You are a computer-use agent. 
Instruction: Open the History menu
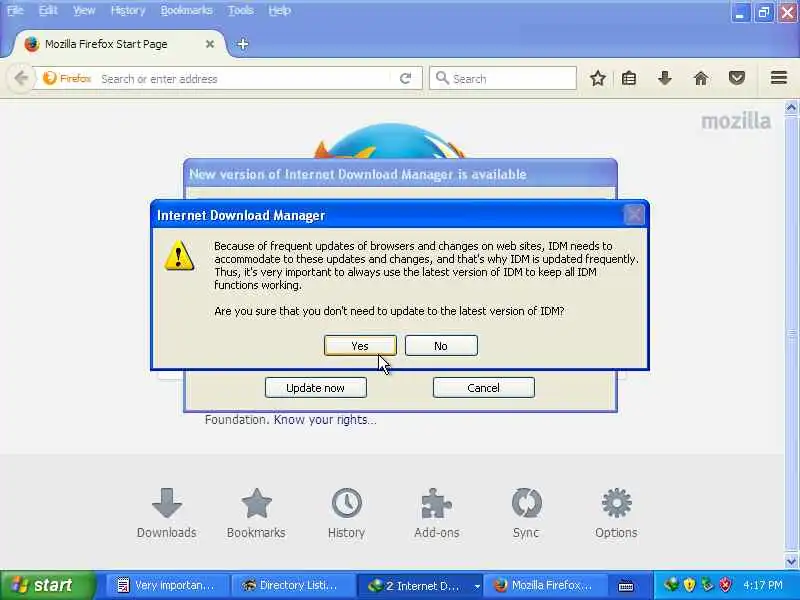128,10
